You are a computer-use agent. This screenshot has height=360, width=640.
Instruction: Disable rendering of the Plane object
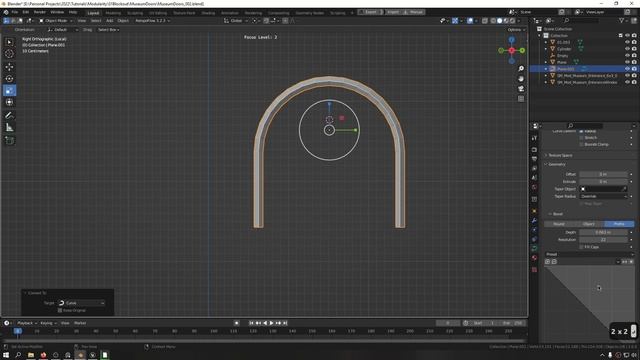634,62
